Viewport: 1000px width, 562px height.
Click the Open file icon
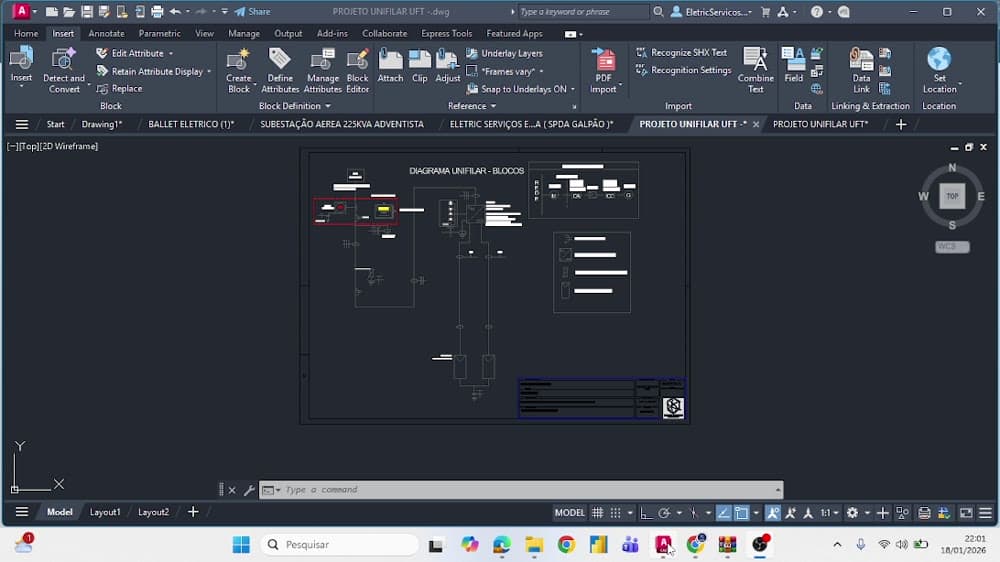click(69, 11)
